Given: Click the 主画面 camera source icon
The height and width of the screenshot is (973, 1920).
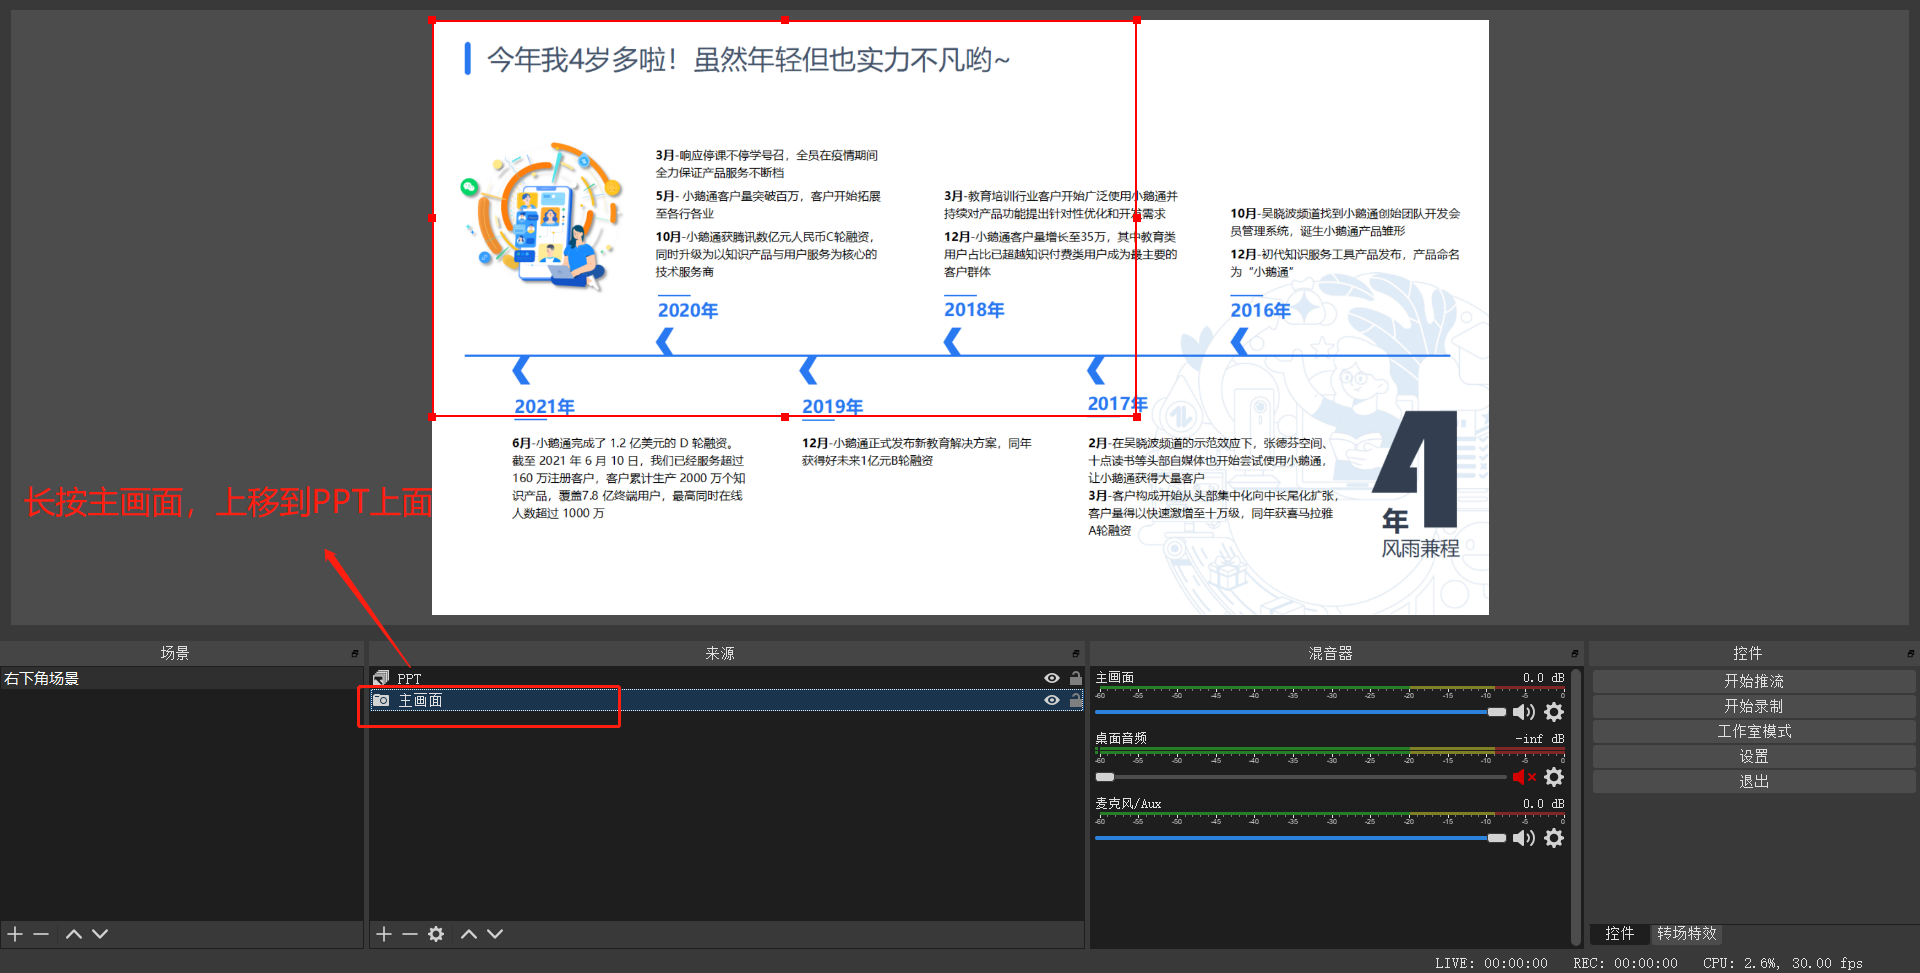Looking at the screenshot, I should [381, 700].
